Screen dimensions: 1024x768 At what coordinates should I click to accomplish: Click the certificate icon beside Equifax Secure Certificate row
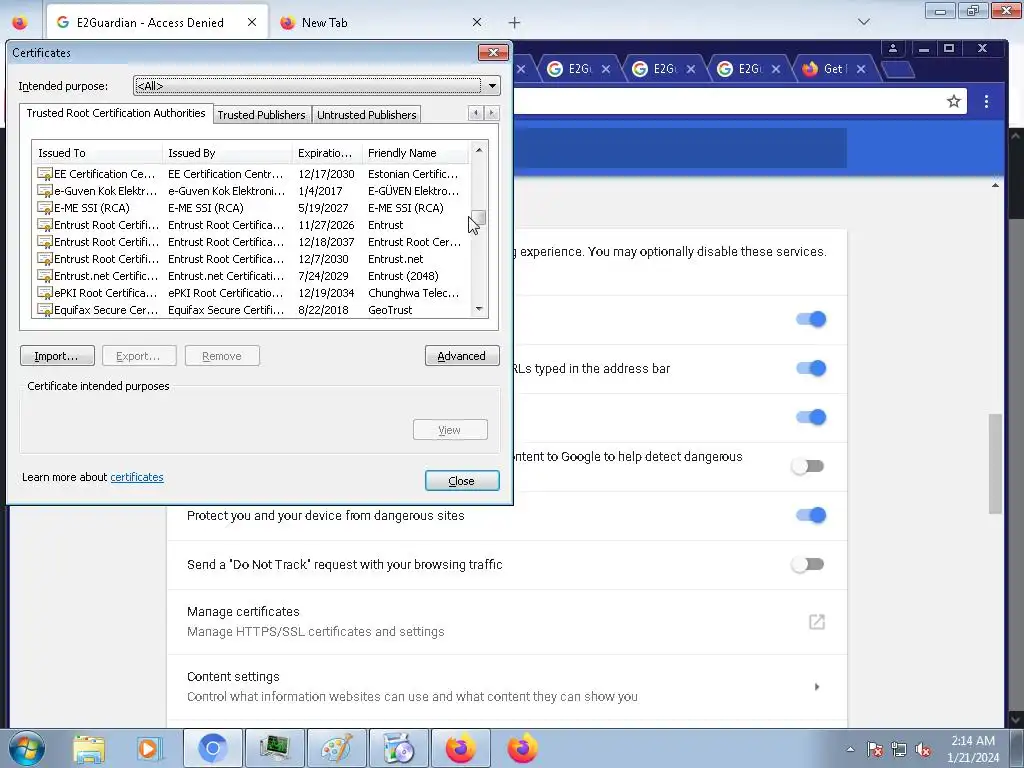(44, 310)
